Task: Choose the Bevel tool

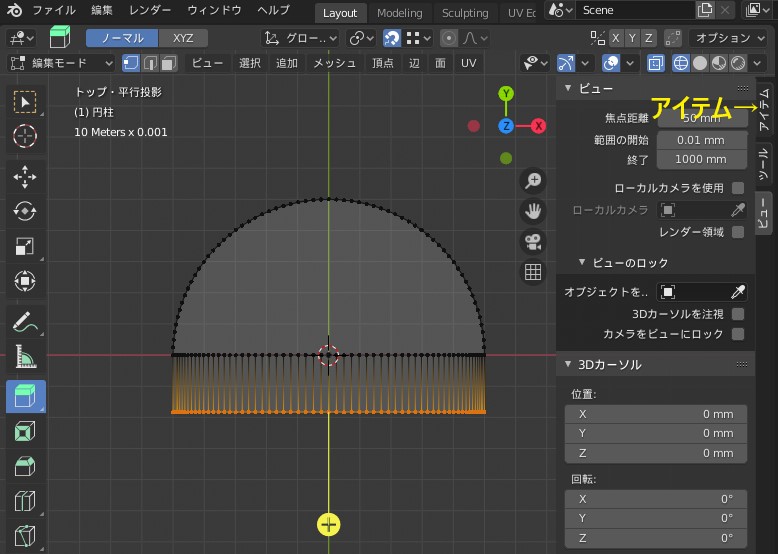Action: (25, 466)
